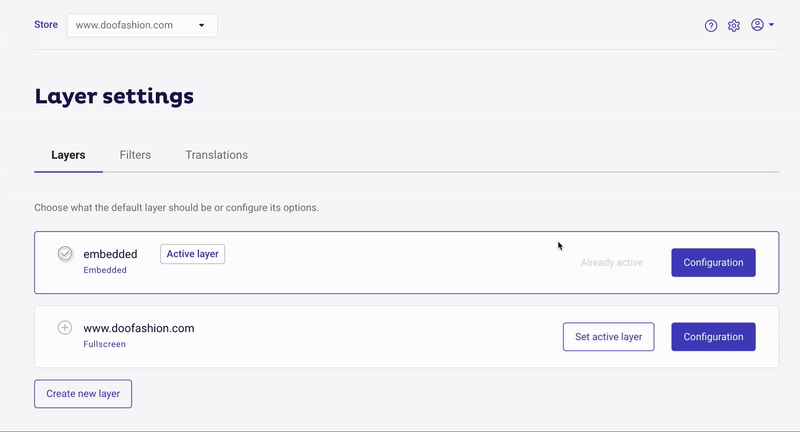Click the Store label link
Image resolution: width=800 pixels, height=432 pixels.
[x=46, y=24]
